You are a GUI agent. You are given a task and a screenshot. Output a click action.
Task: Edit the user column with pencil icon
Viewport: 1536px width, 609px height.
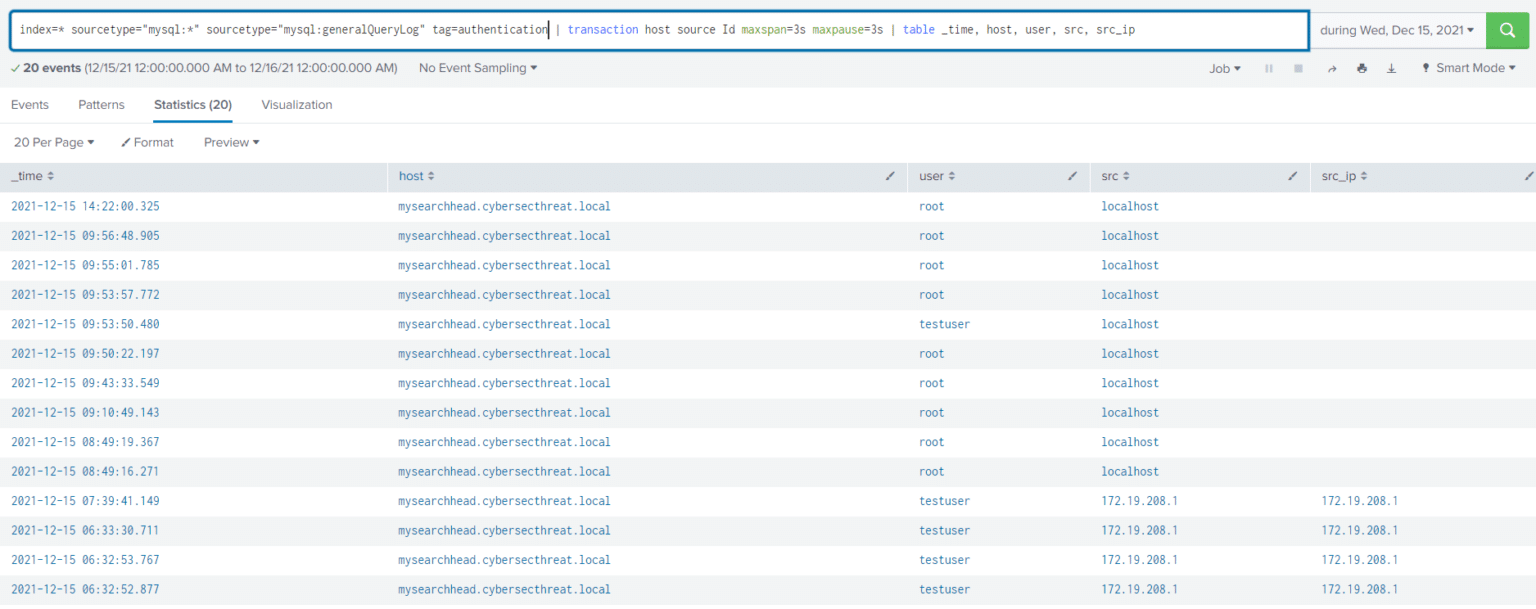pyautogui.click(x=1072, y=176)
